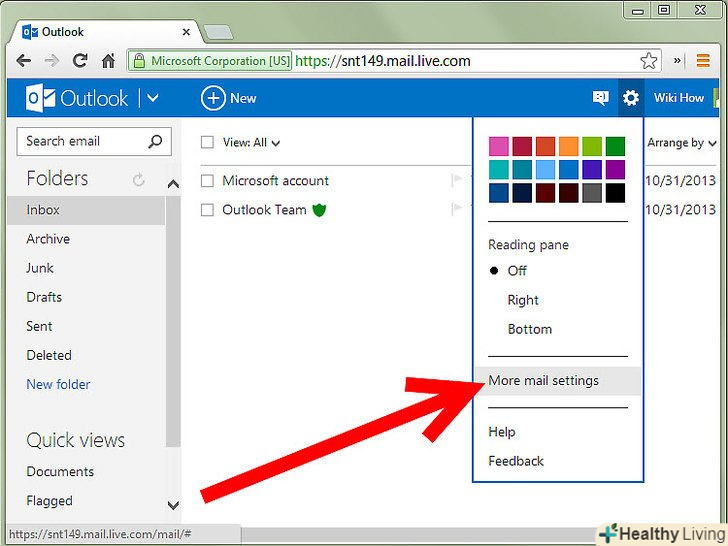Open the Wiki How account menu
The image size is (728, 546).
(679, 98)
